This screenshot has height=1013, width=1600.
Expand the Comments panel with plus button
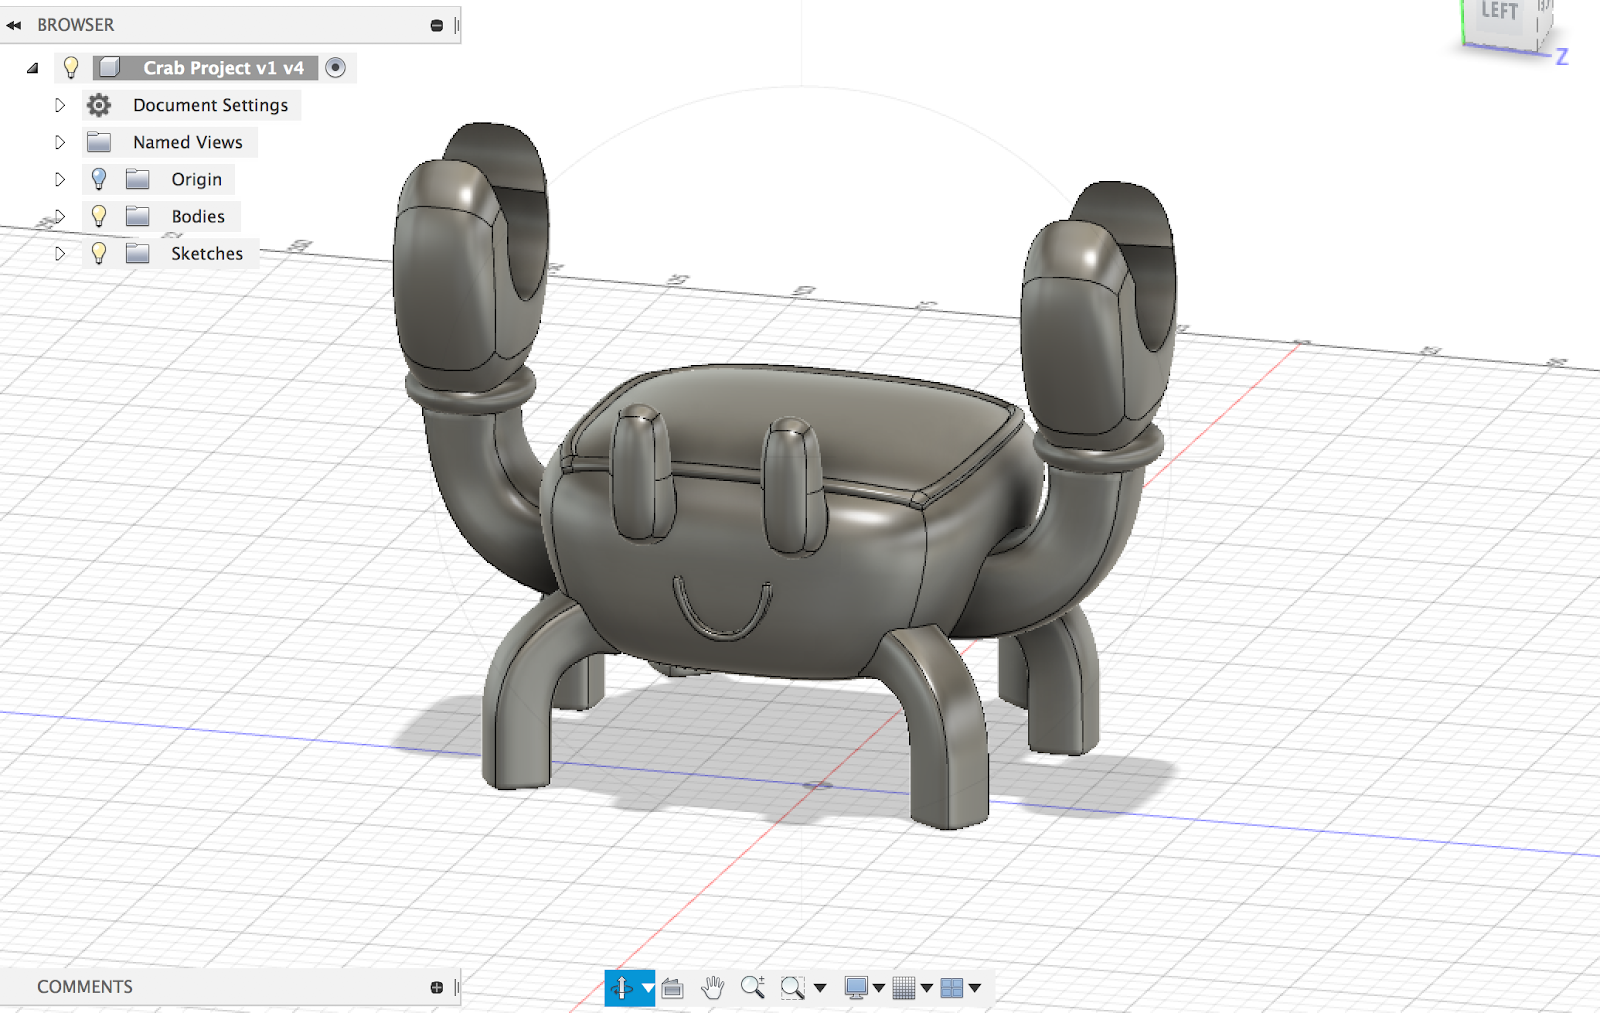[437, 987]
